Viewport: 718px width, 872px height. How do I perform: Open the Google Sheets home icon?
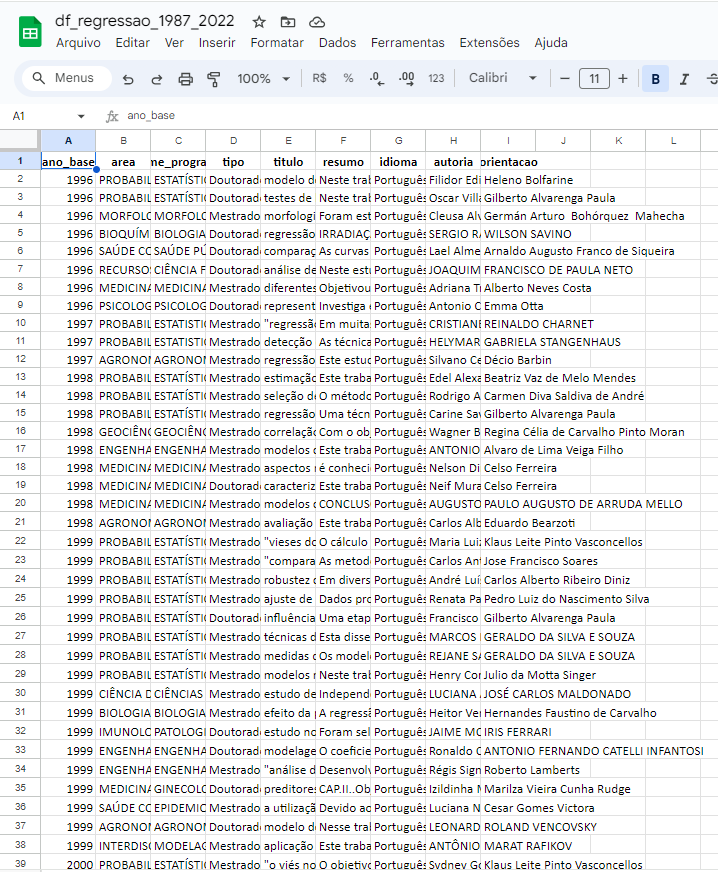[30, 32]
